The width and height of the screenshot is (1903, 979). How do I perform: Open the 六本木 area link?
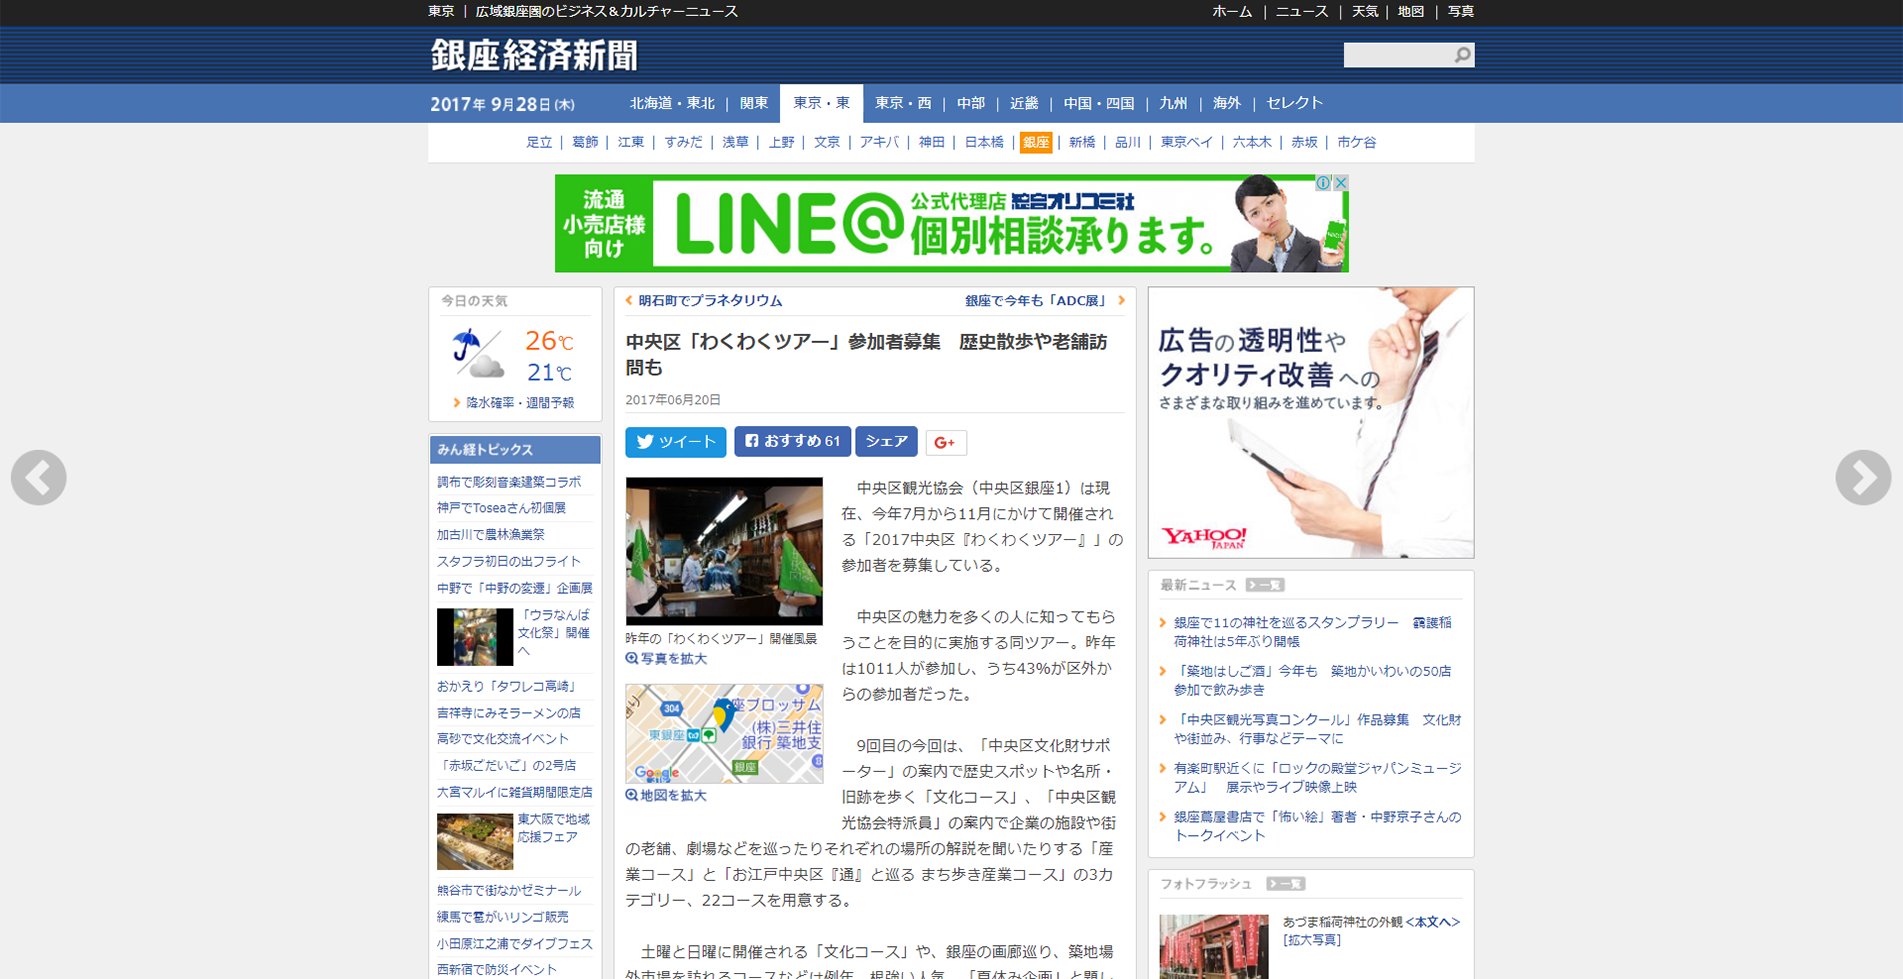tap(1252, 143)
